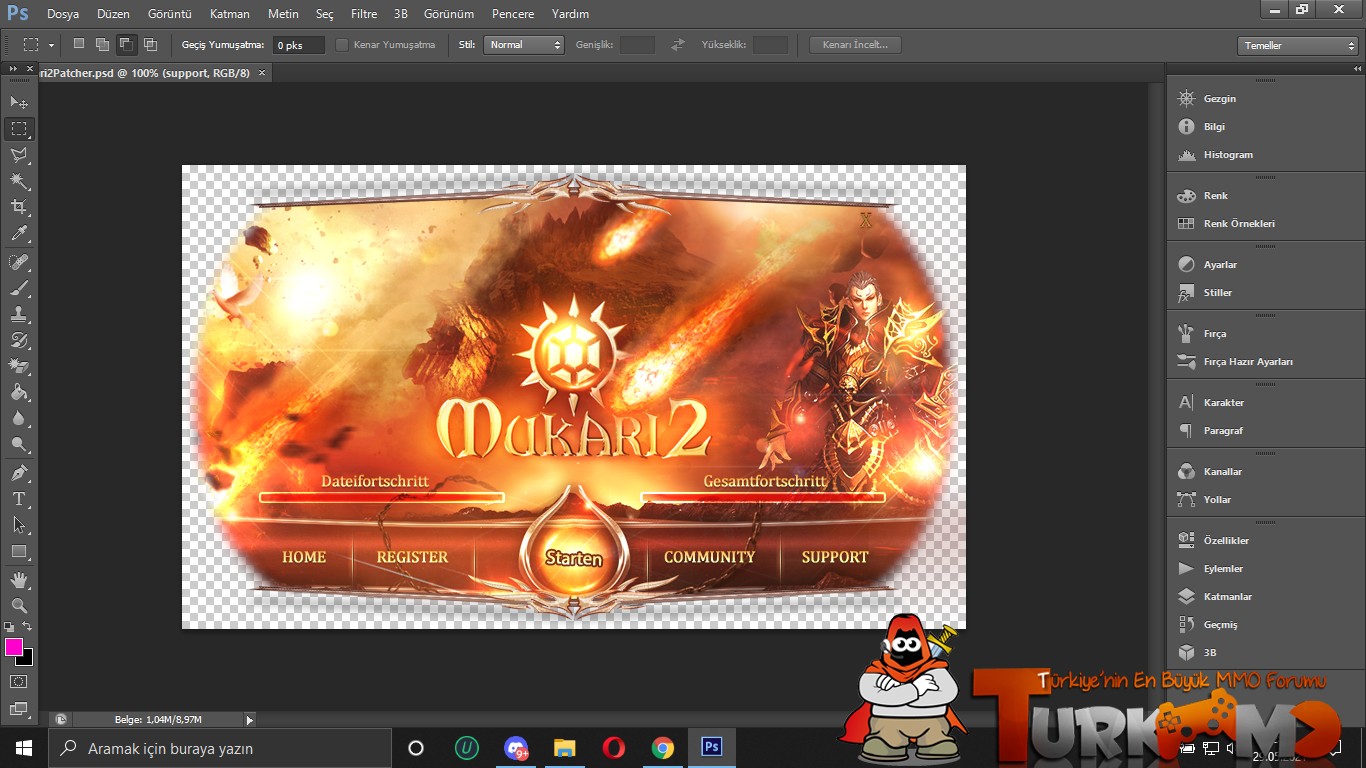Select the History Brush tool
The width and height of the screenshot is (1366, 768).
pos(19,340)
